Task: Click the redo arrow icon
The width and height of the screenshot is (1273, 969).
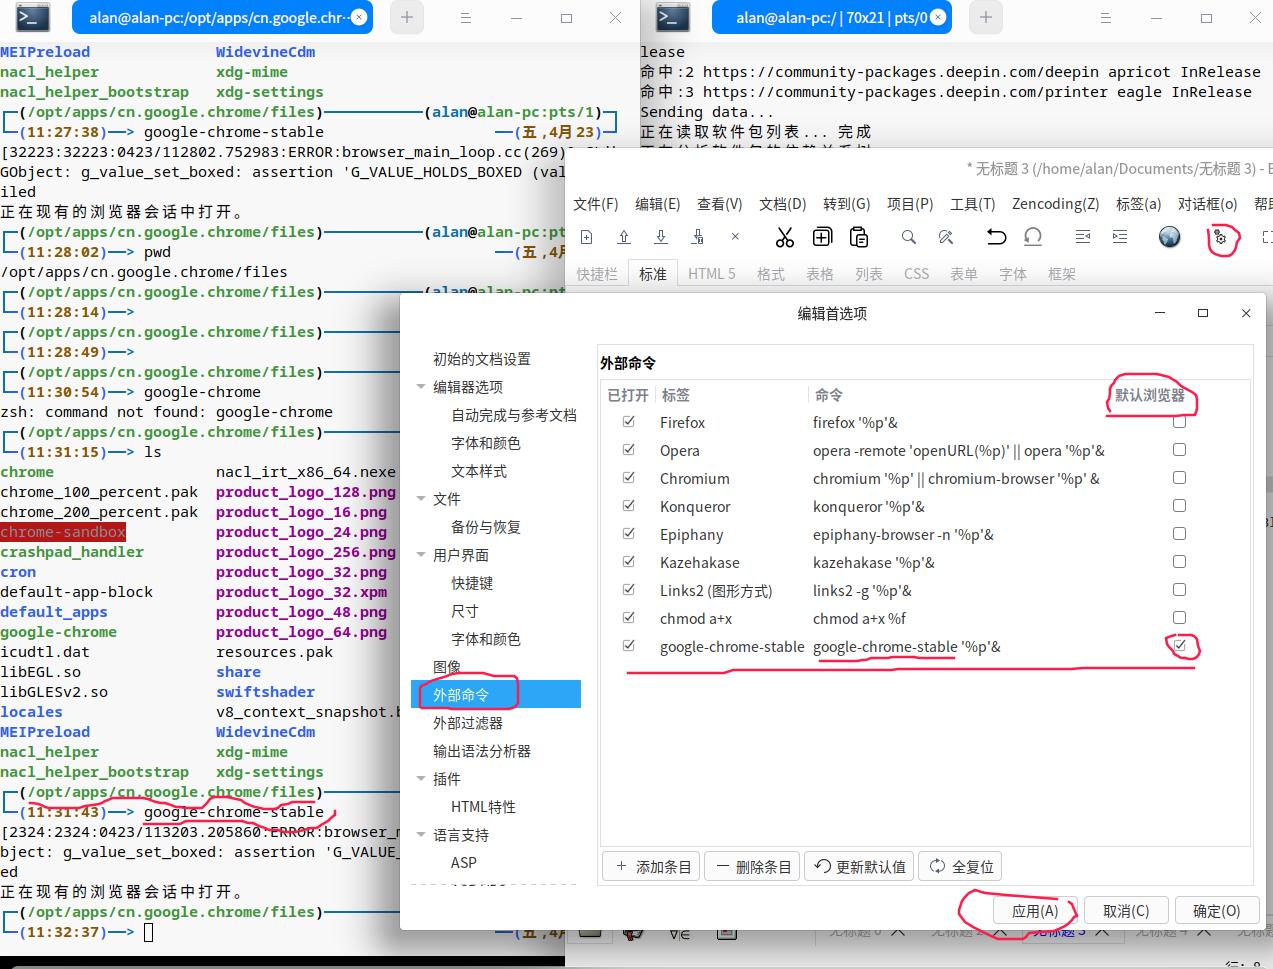Action: pos(1033,237)
